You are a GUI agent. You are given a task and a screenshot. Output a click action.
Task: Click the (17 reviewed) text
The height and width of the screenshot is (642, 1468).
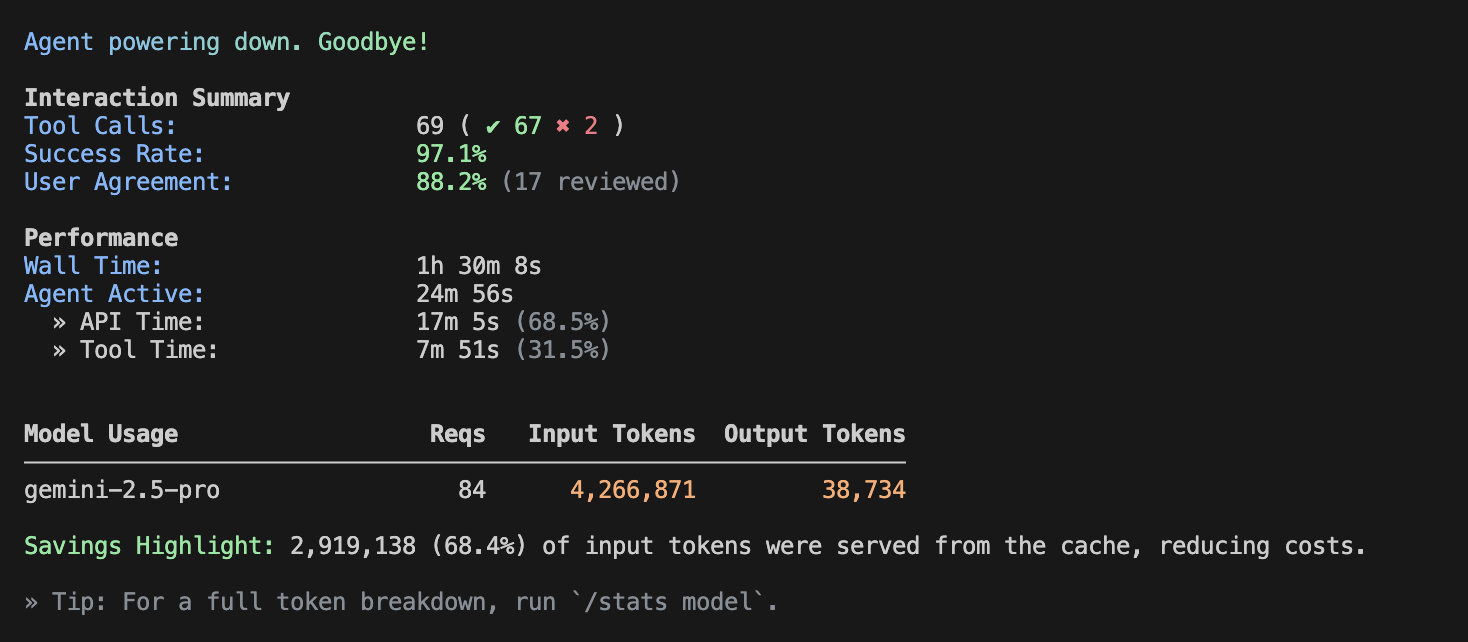[590, 182]
